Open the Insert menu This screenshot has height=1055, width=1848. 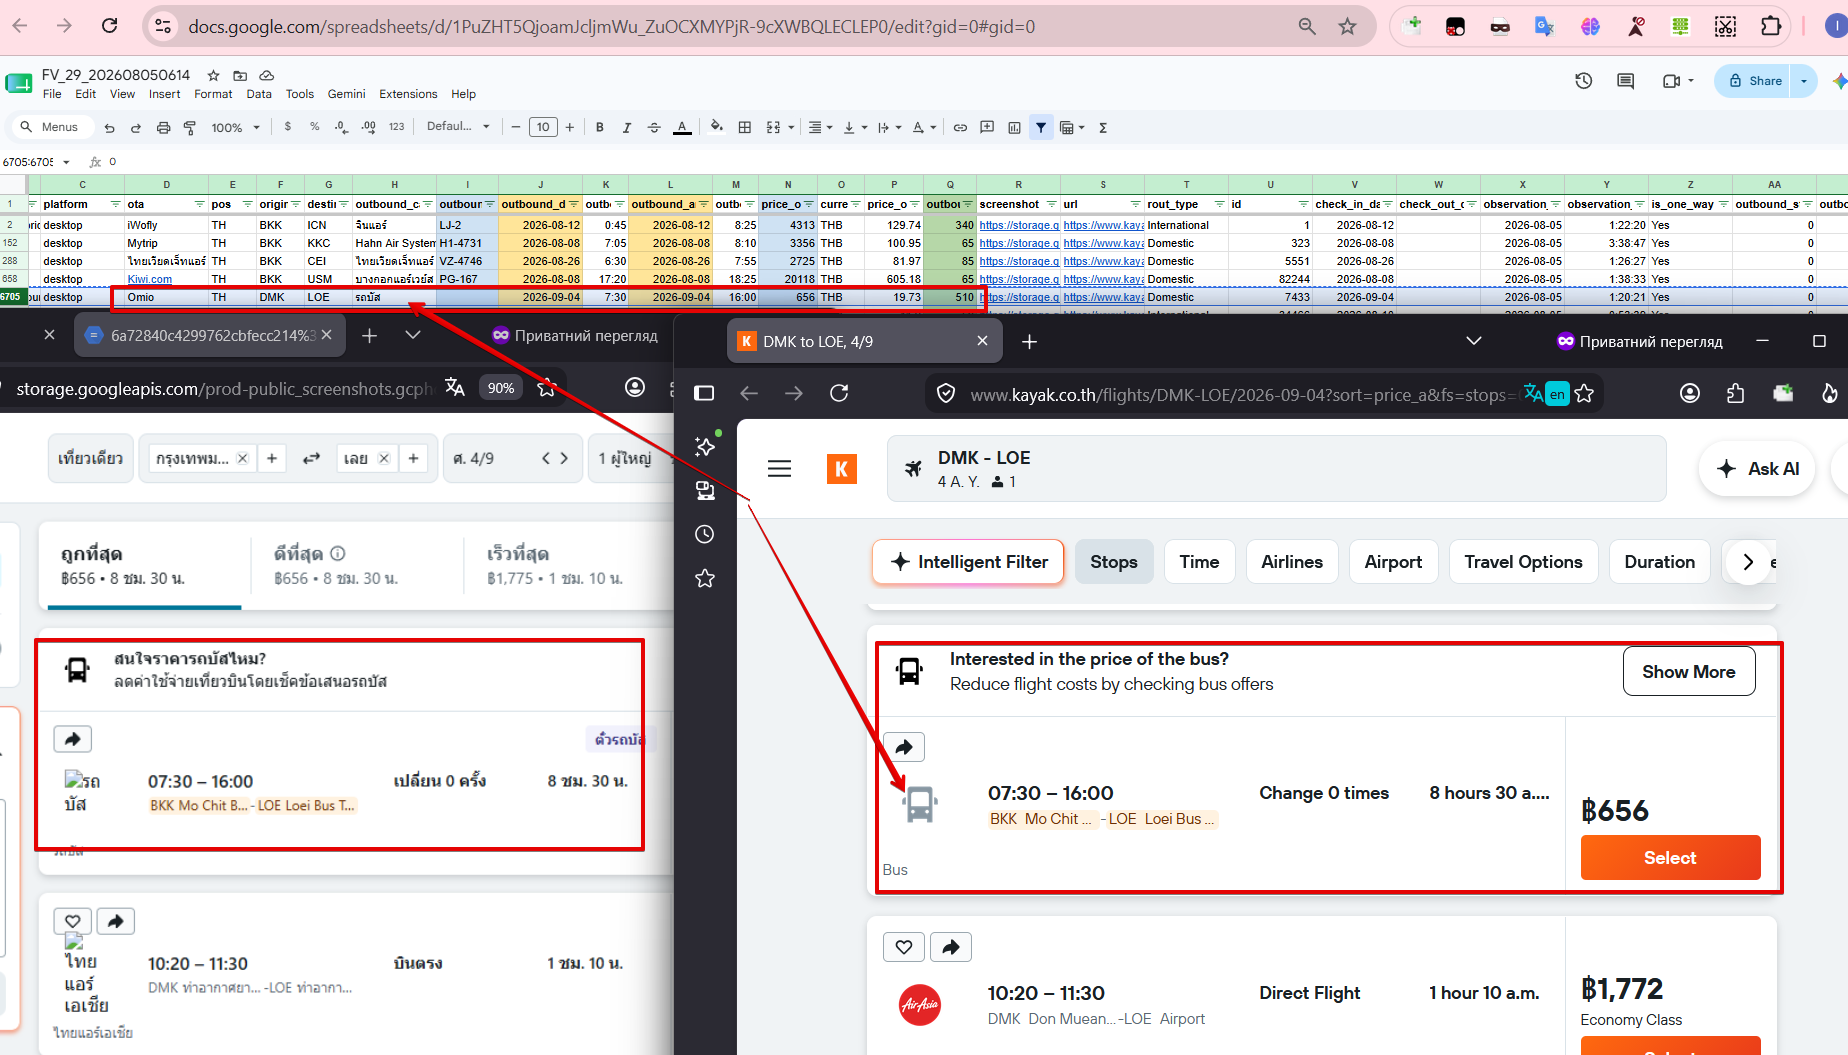point(165,94)
